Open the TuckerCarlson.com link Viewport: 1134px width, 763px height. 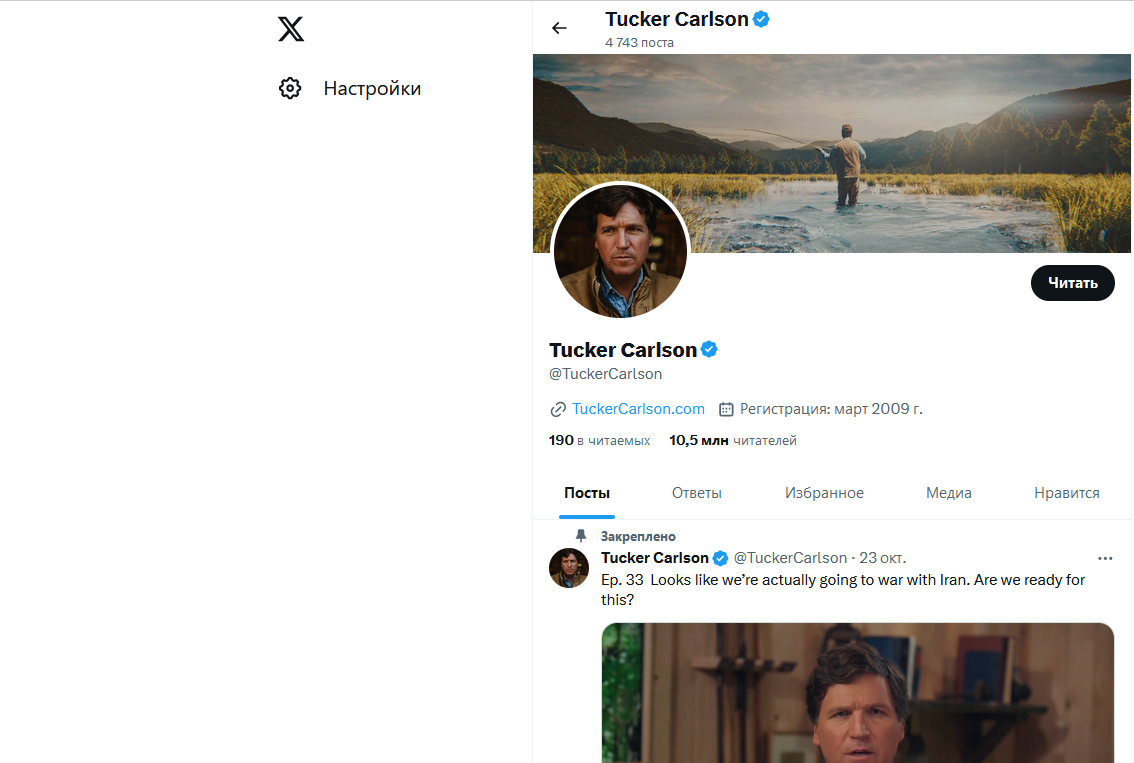pos(638,409)
